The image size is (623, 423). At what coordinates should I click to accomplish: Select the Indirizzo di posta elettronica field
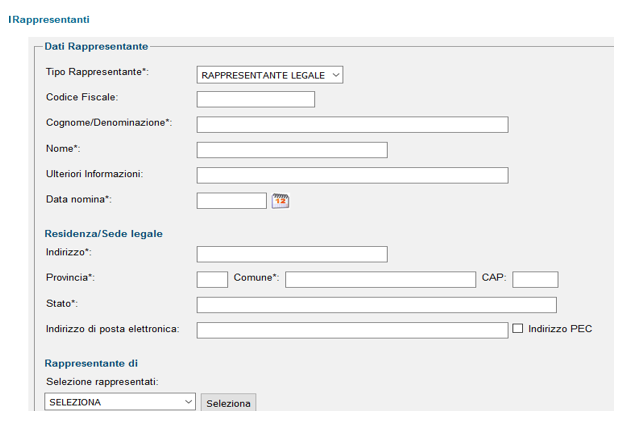pyautogui.click(x=352, y=330)
